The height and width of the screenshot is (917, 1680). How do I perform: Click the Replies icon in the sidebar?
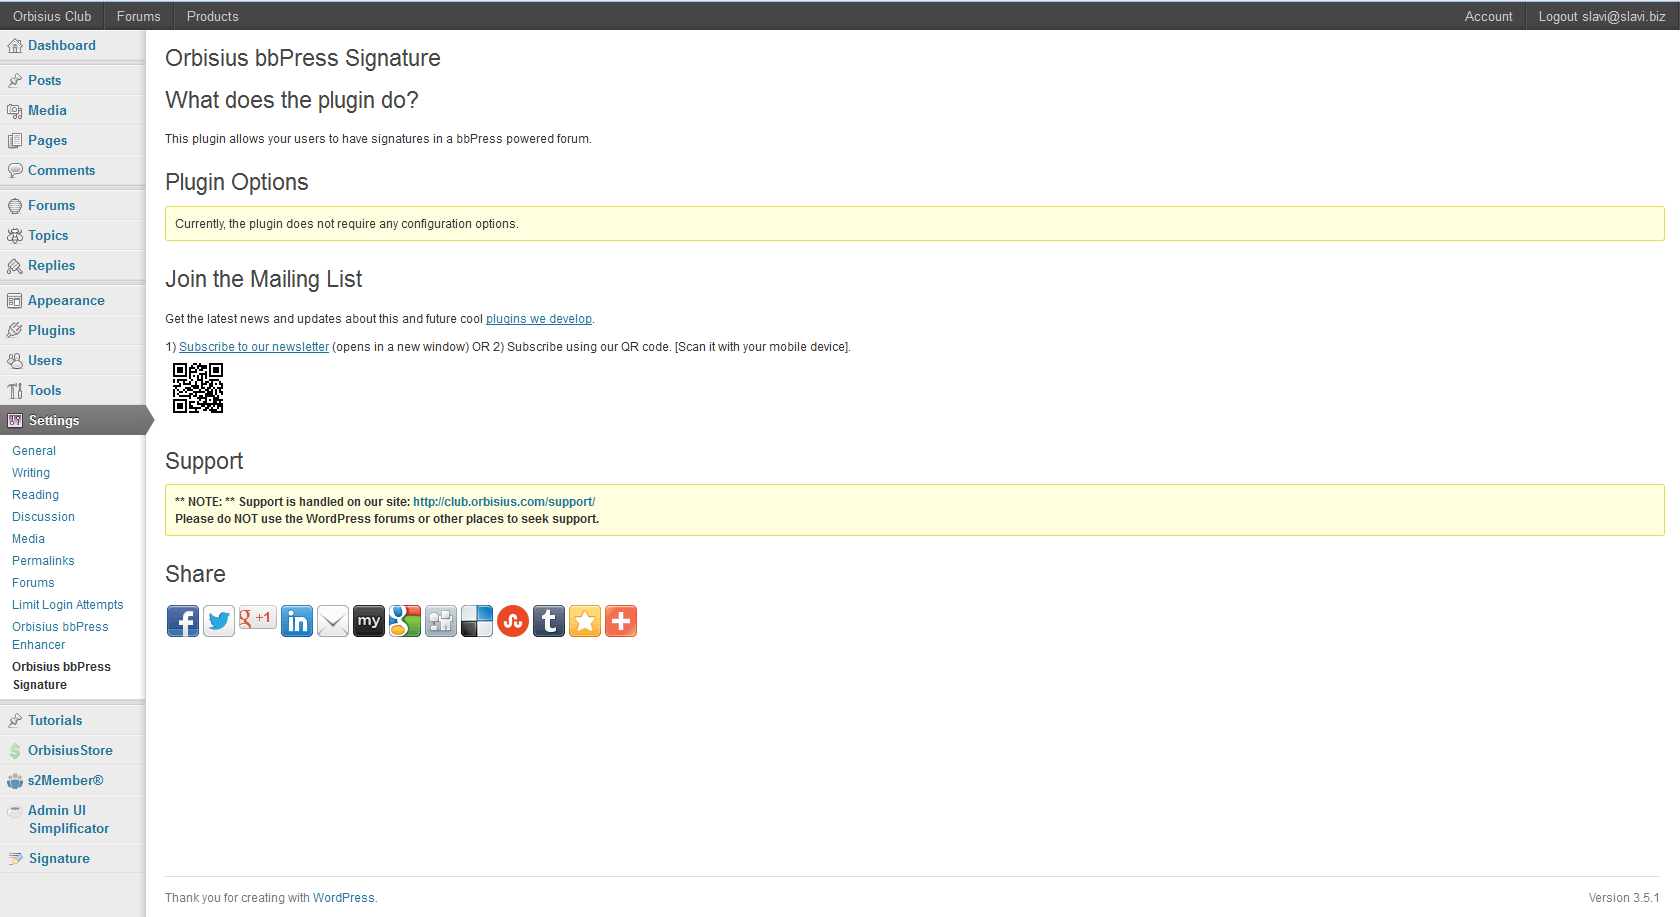tap(15, 266)
